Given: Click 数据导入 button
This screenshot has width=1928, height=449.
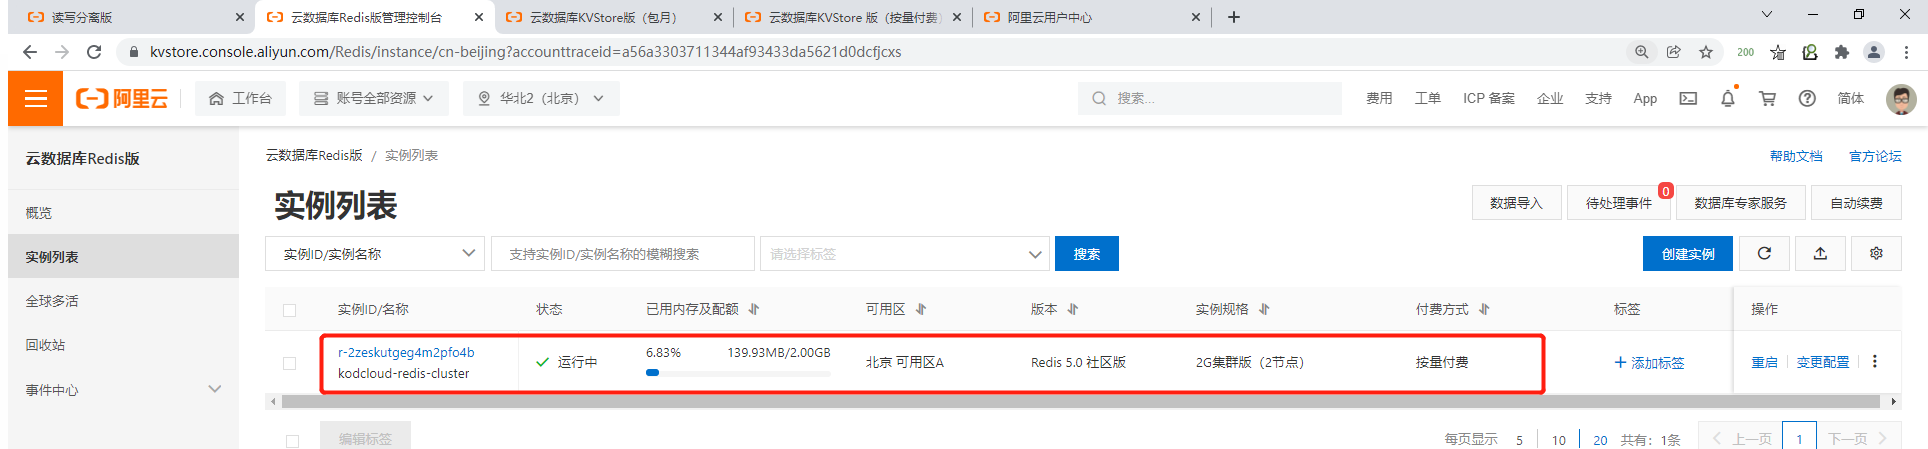Looking at the screenshot, I should pyautogui.click(x=1516, y=203).
